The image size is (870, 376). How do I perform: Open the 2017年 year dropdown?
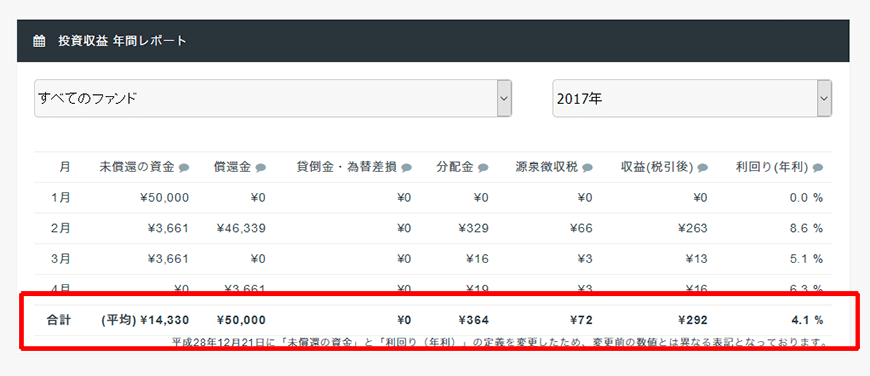[692, 98]
